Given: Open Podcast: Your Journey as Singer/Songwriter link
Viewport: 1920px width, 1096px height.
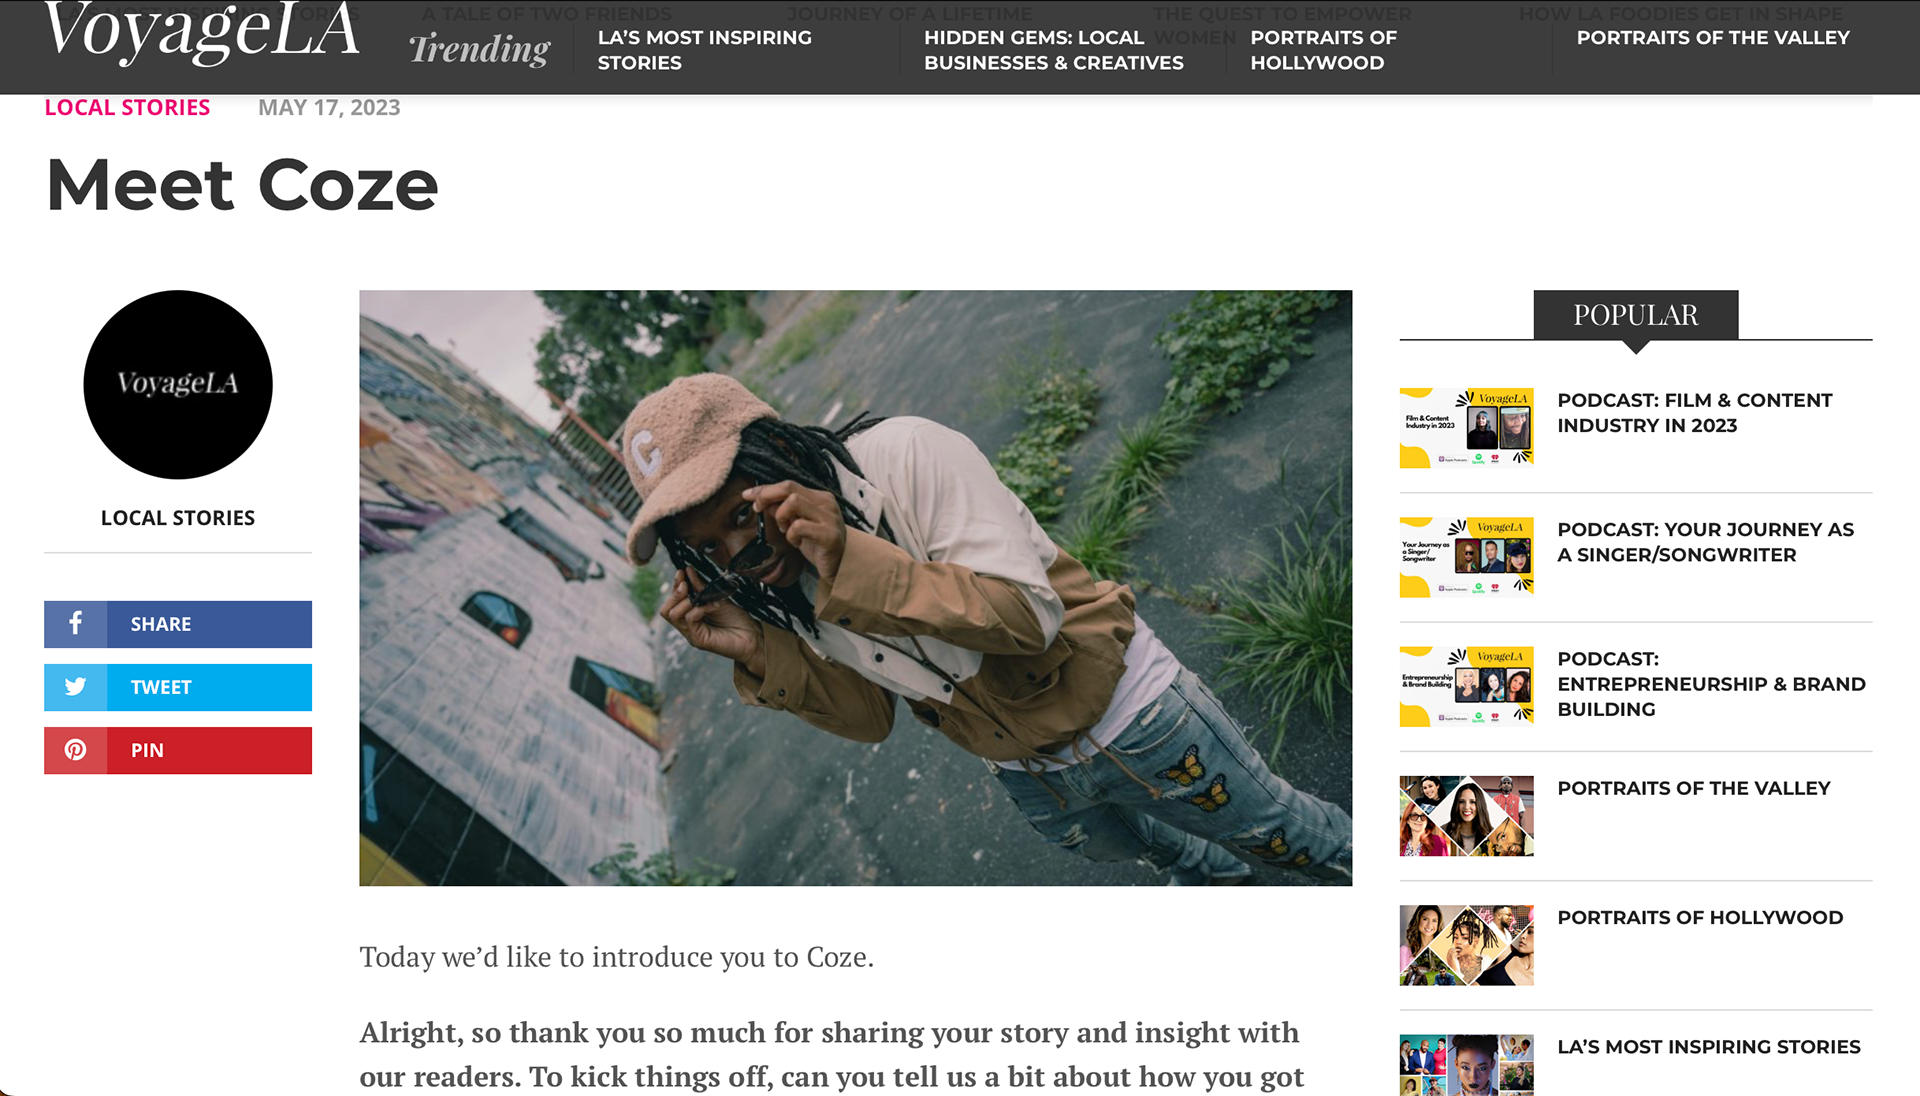Looking at the screenshot, I should click(1706, 542).
